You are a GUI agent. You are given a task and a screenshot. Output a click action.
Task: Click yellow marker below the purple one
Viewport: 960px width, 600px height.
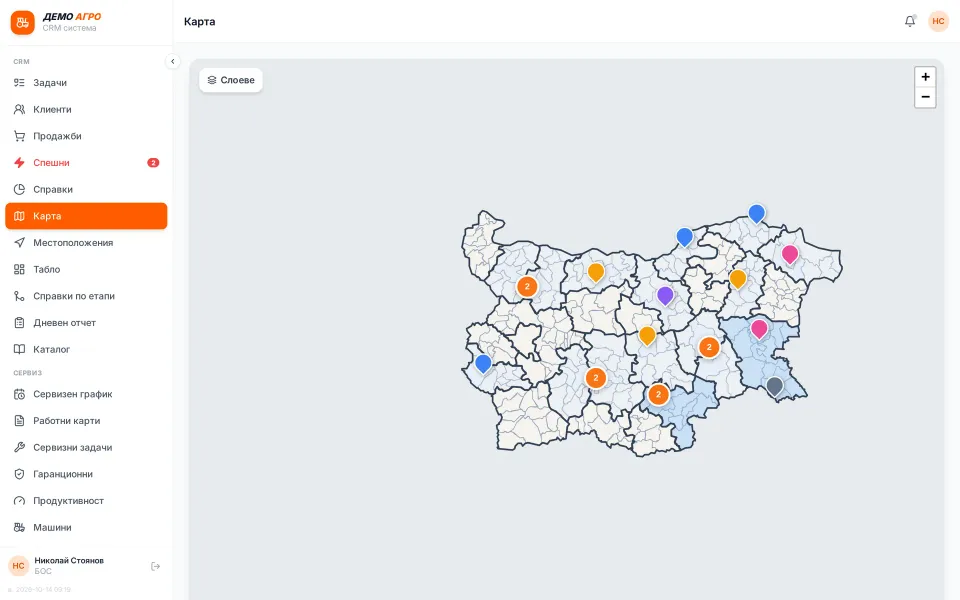(647, 337)
